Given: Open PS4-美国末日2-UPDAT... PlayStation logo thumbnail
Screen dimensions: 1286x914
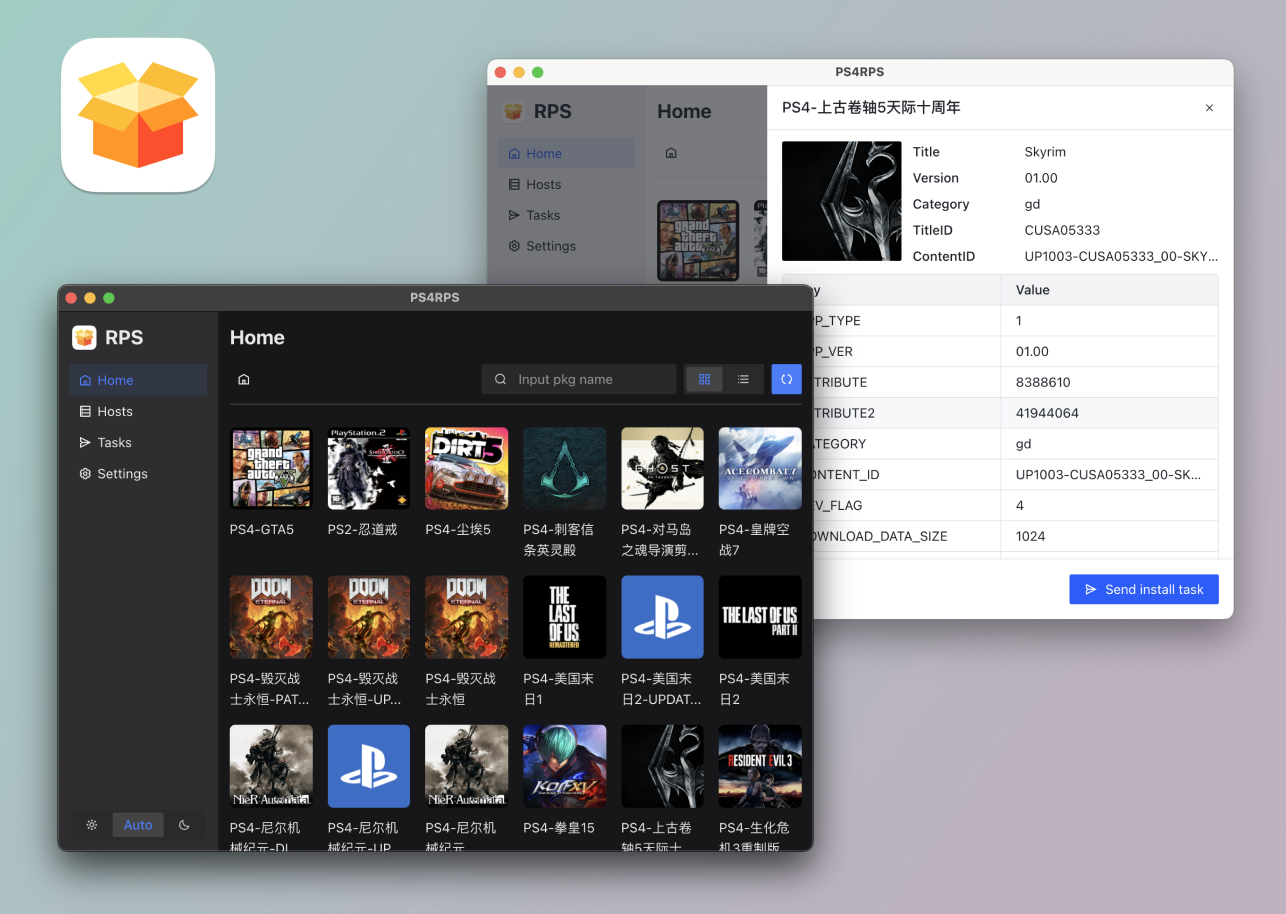Looking at the screenshot, I should [662, 617].
